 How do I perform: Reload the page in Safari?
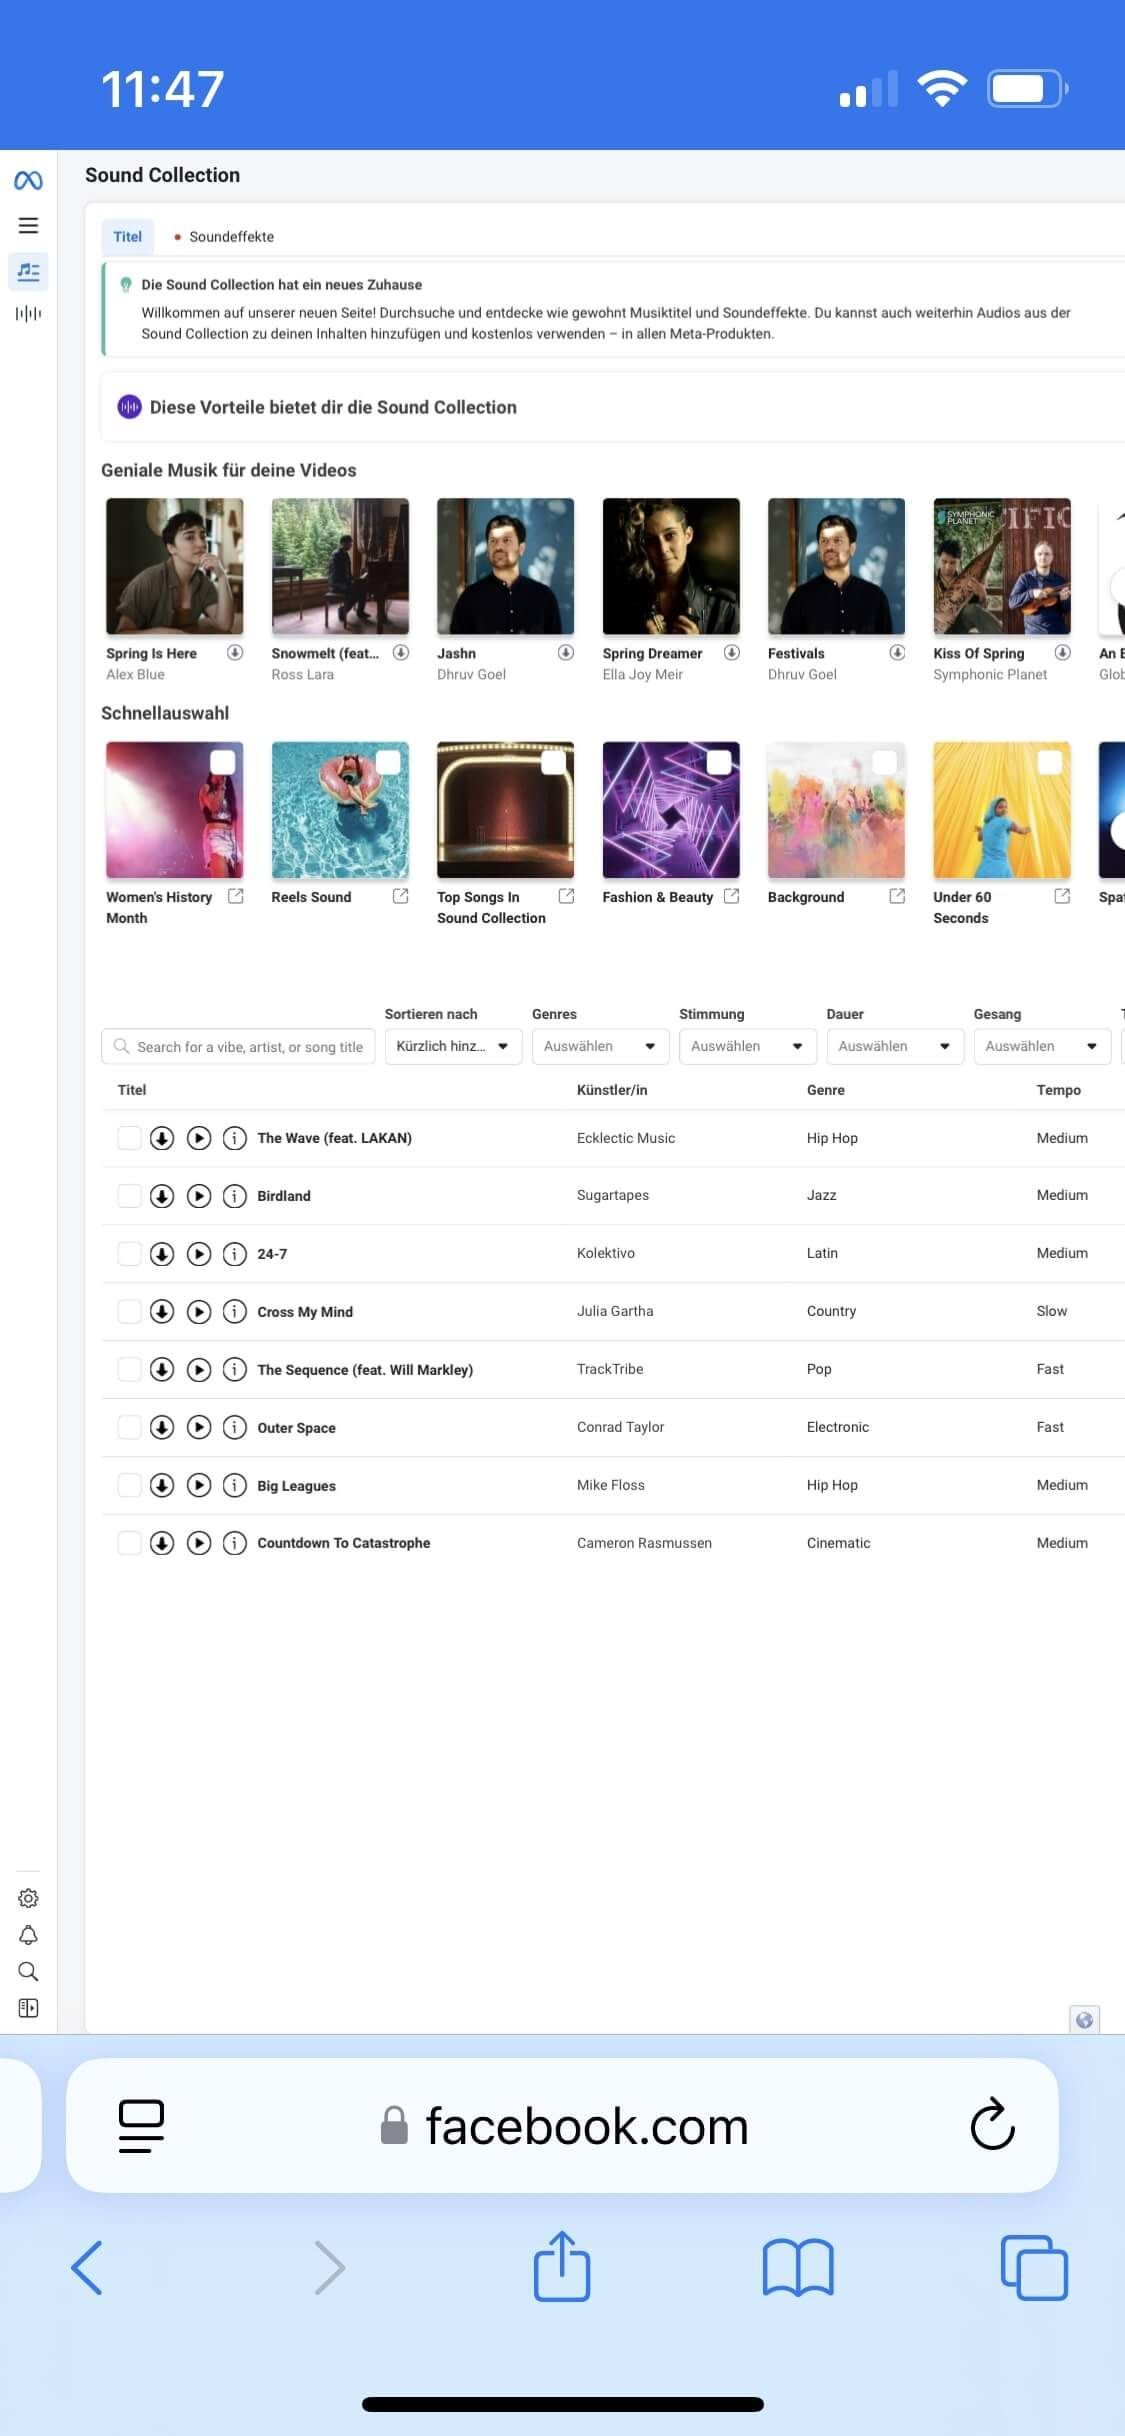[992, 2123]
